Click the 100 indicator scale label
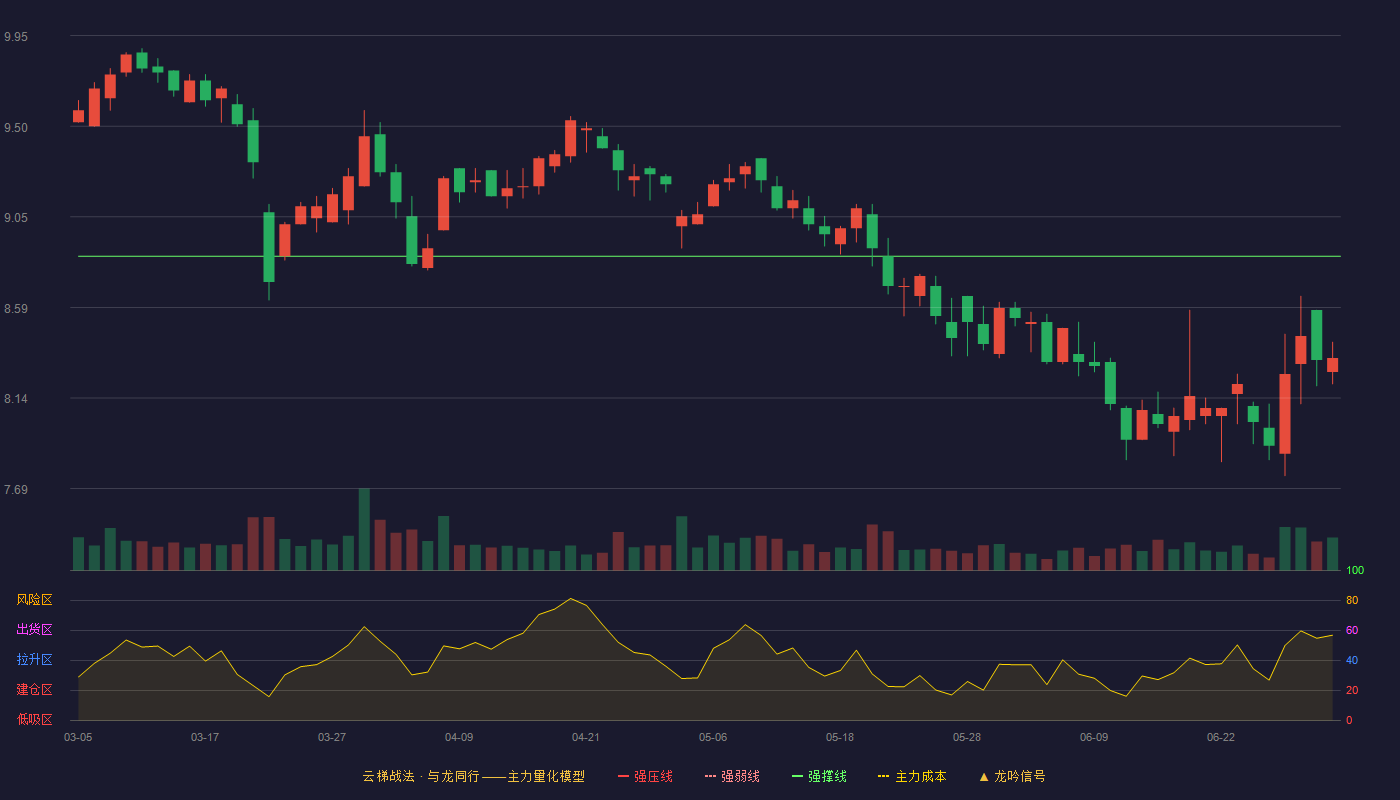 point(1355,571)
